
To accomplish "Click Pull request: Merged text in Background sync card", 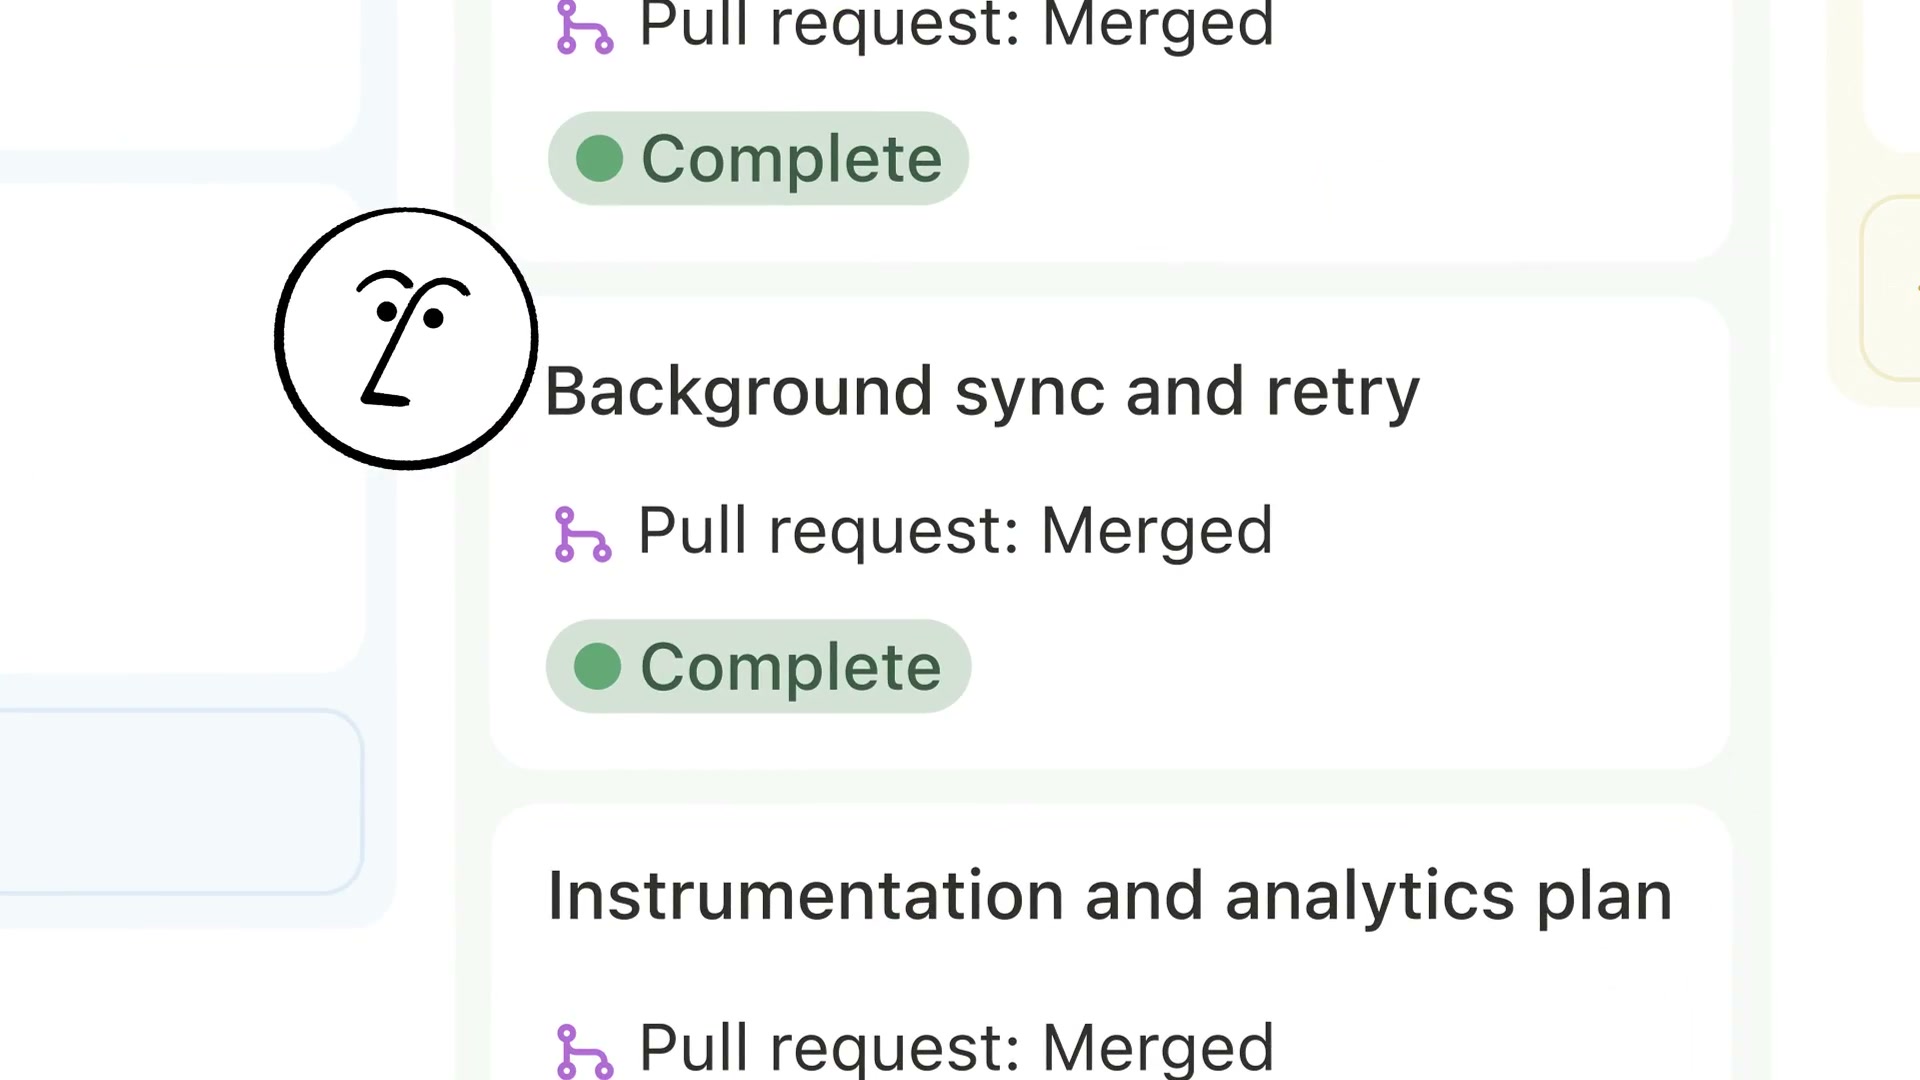I will 955,530.
